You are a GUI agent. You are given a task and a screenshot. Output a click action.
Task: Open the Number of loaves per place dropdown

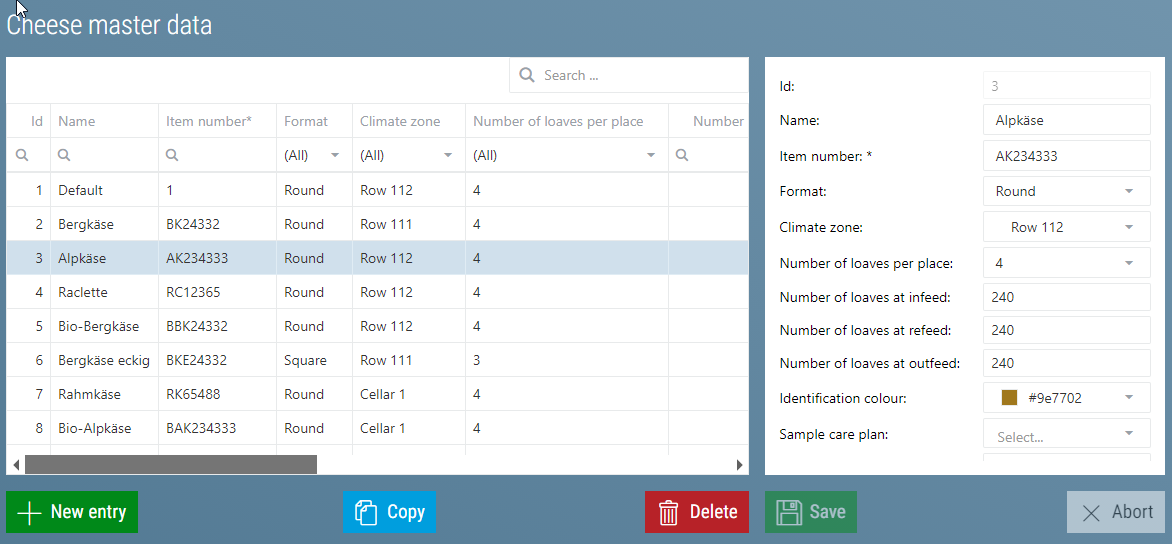1129,264
